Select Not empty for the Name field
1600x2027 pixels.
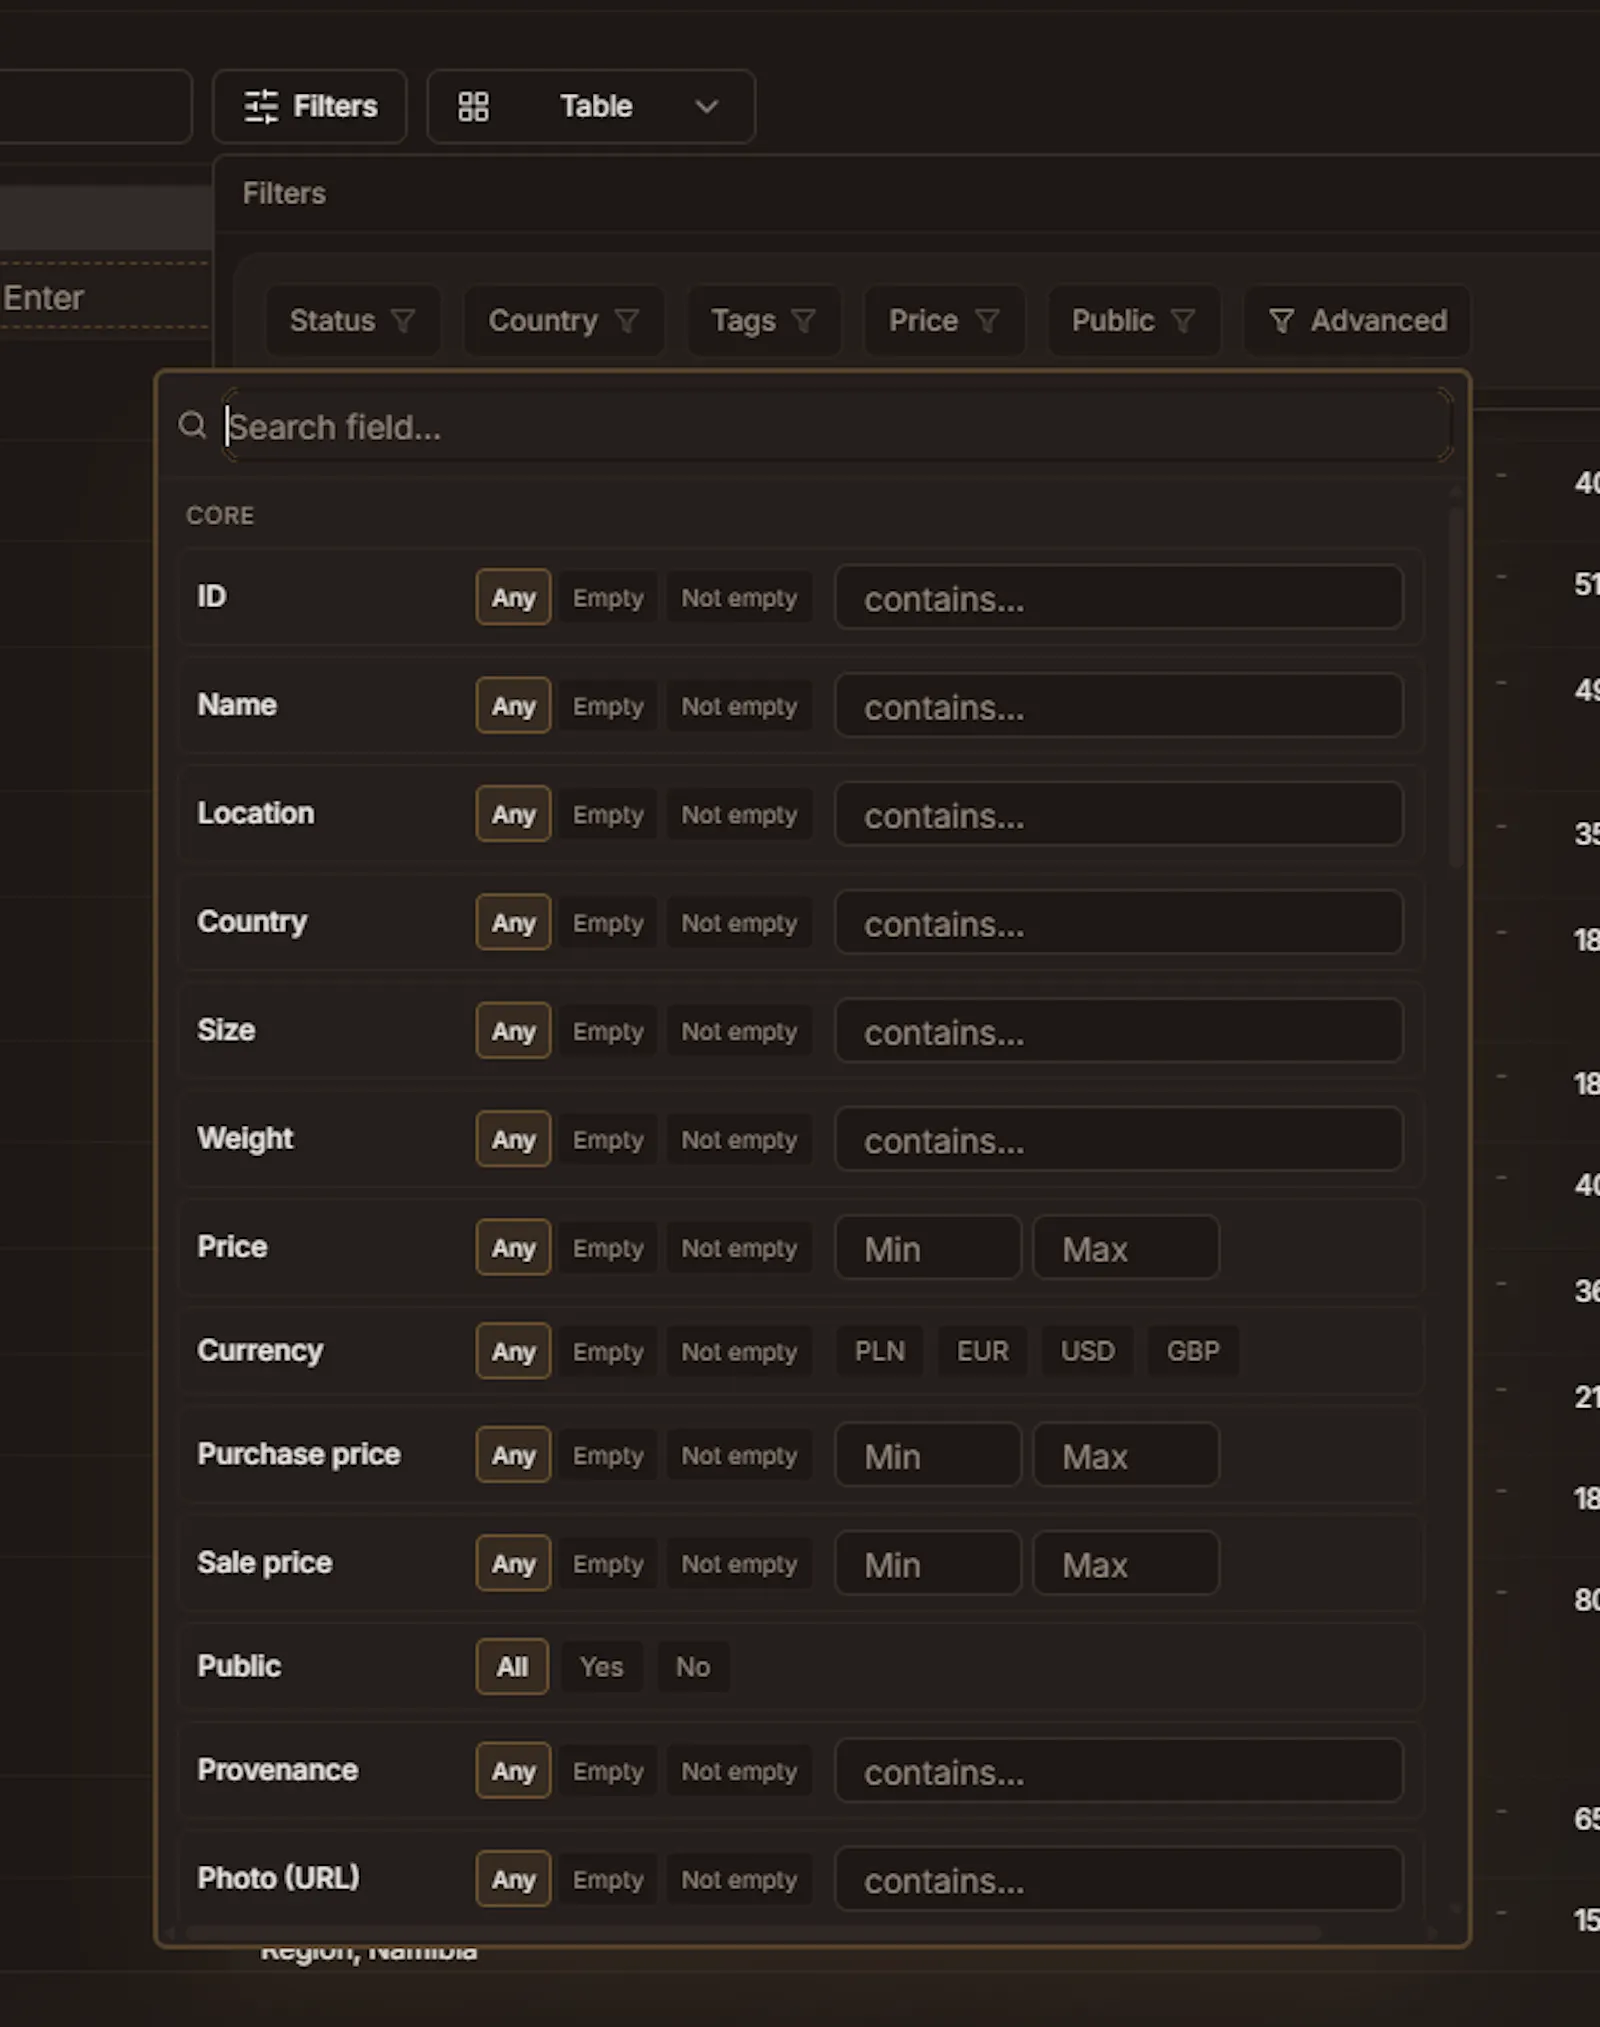point(739,706)
